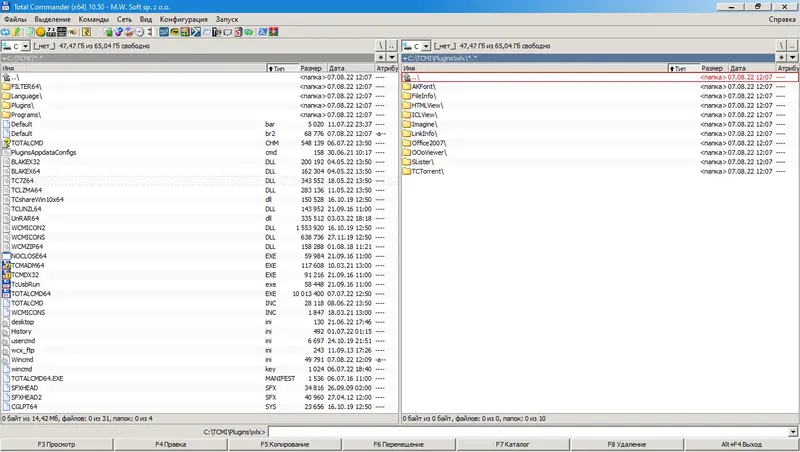Click the blue refresh arrows toolbar icon
This screenshot has height=452, width=800.
click(x=5, y=32)
